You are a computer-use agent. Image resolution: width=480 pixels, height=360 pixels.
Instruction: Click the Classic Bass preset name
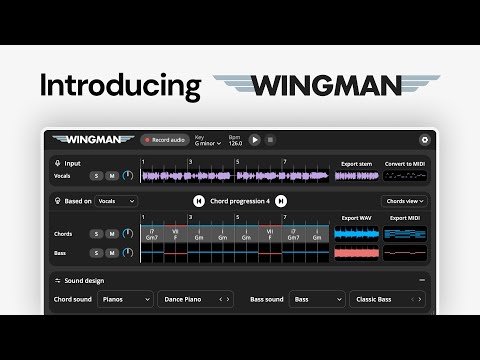coord(374,299)
